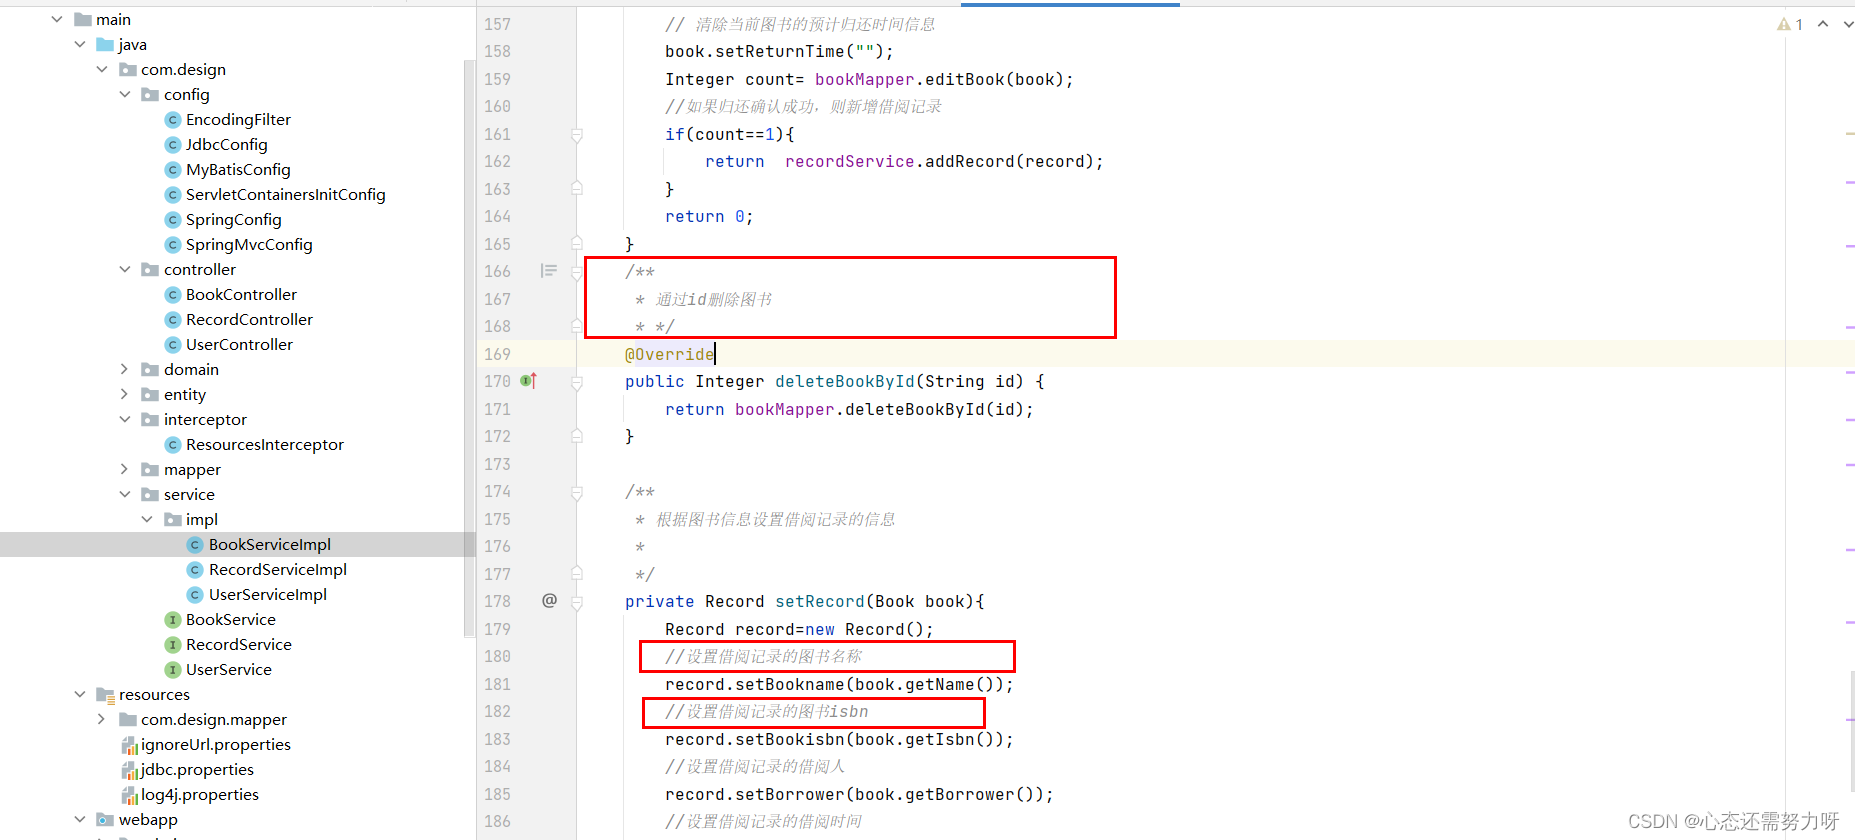Open RecordService interface

coord(238,644)
